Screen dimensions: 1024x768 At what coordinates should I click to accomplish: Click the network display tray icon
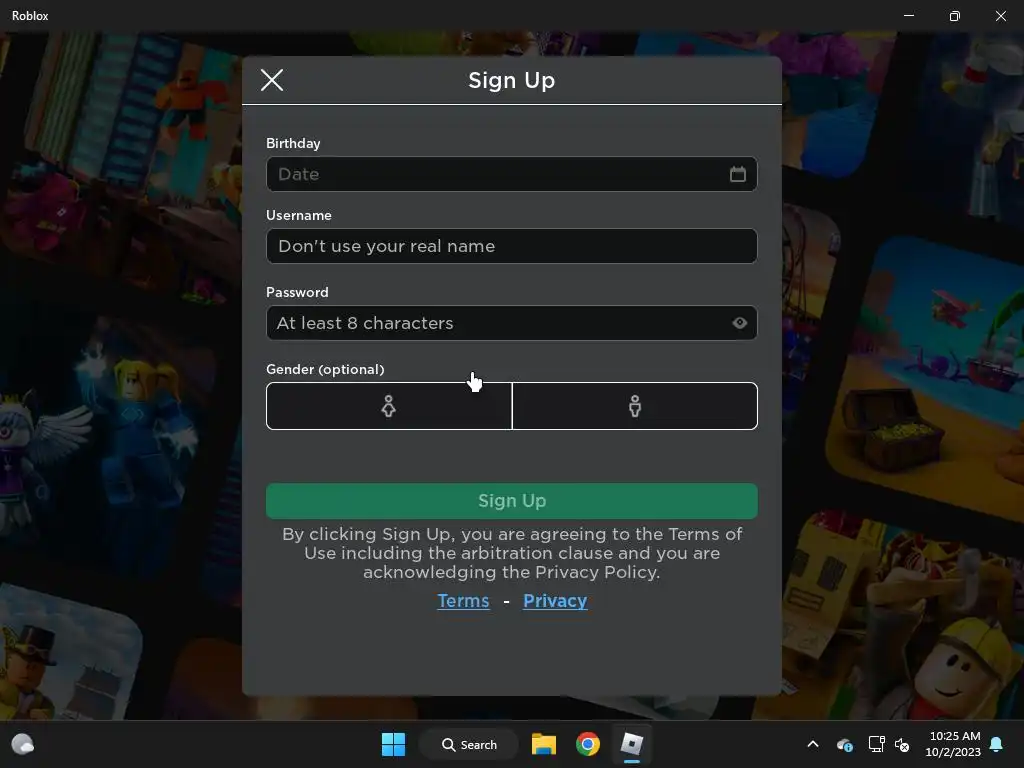point(876,744)
